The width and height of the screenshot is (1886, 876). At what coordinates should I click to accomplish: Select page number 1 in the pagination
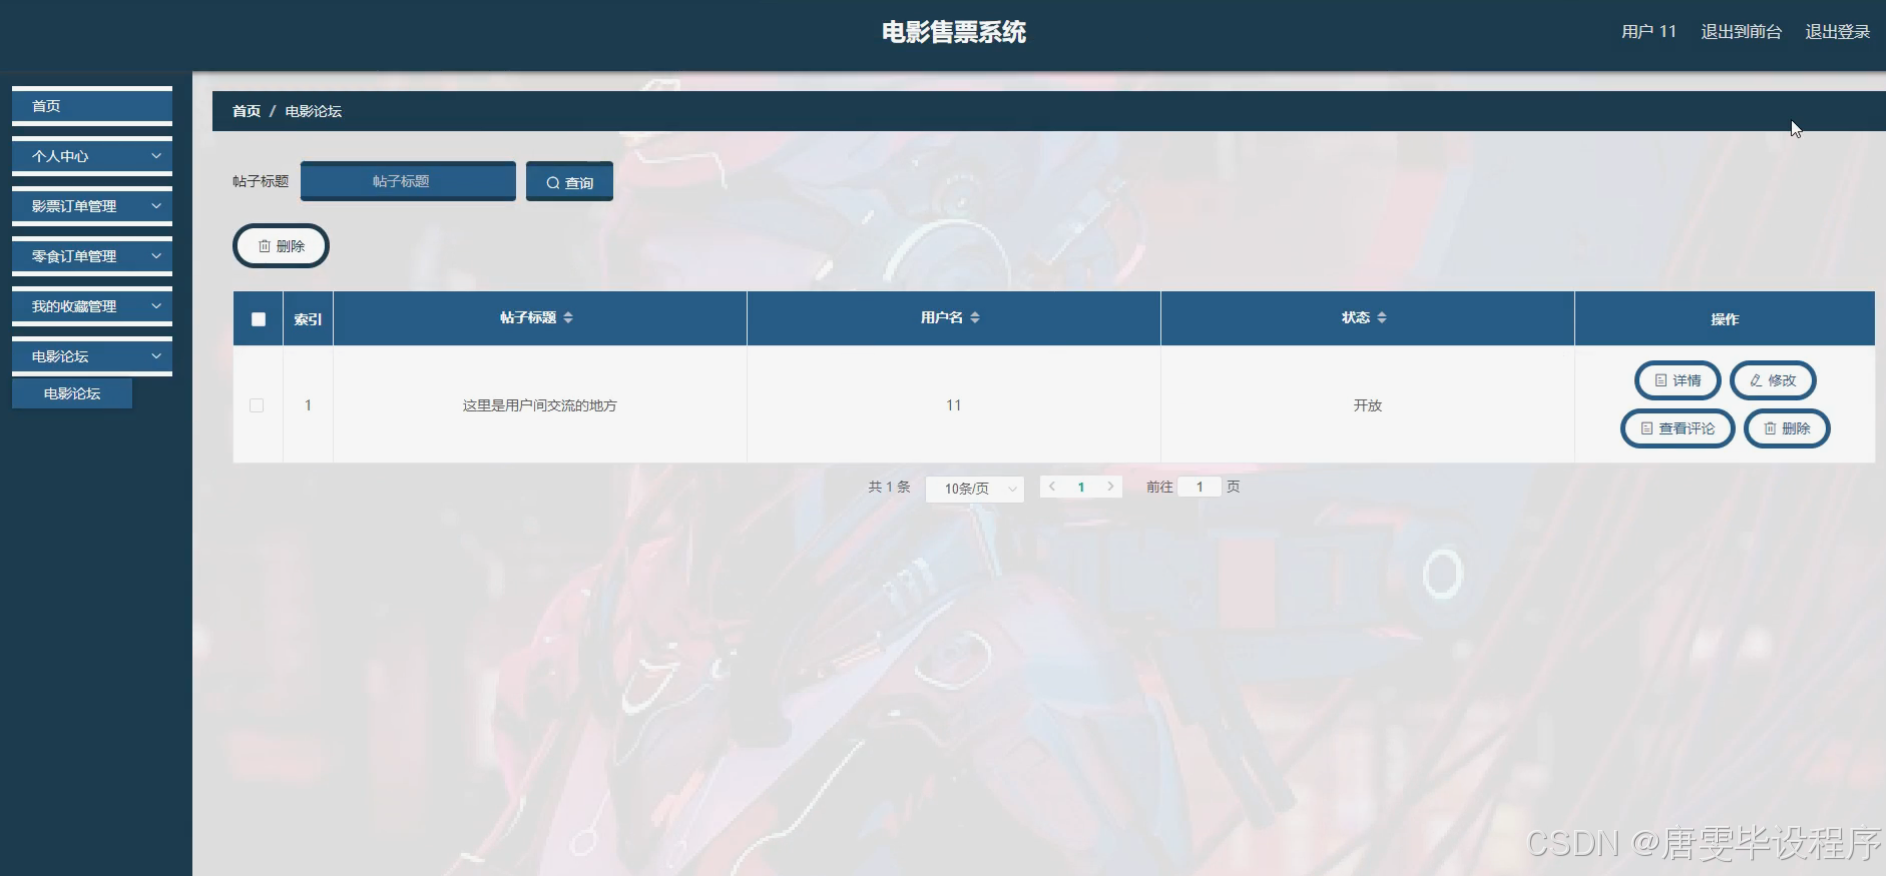tap(1081, 487)
